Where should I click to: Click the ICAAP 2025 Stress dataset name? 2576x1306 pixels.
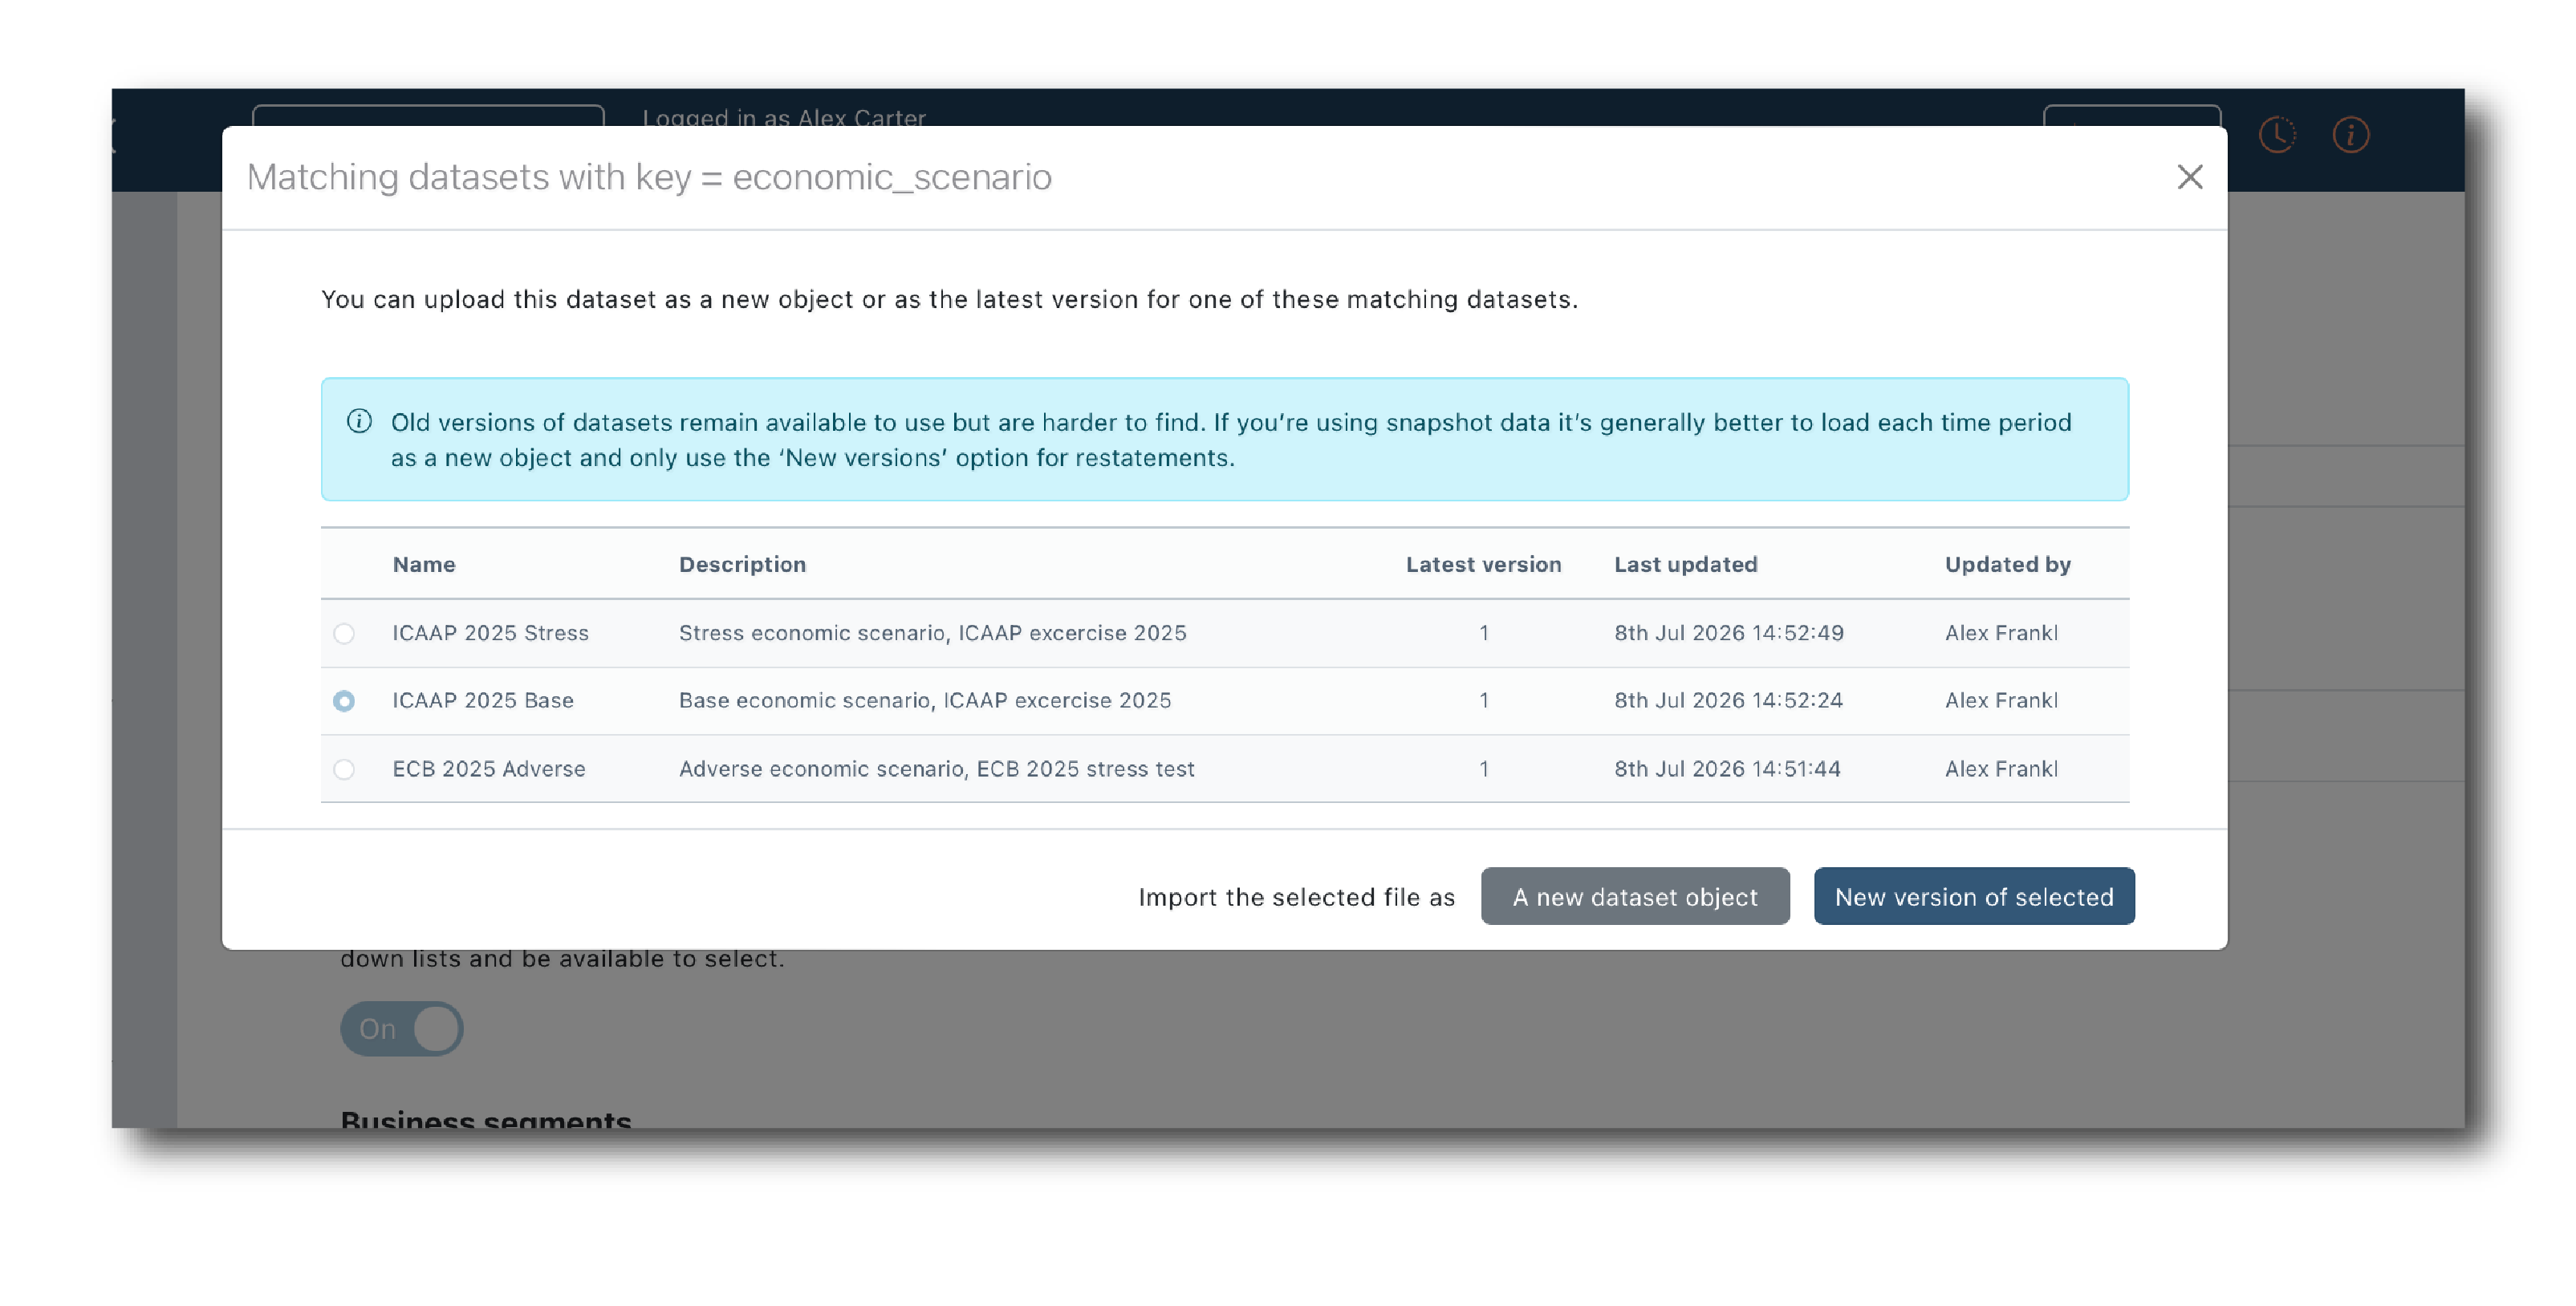point(490,633)
